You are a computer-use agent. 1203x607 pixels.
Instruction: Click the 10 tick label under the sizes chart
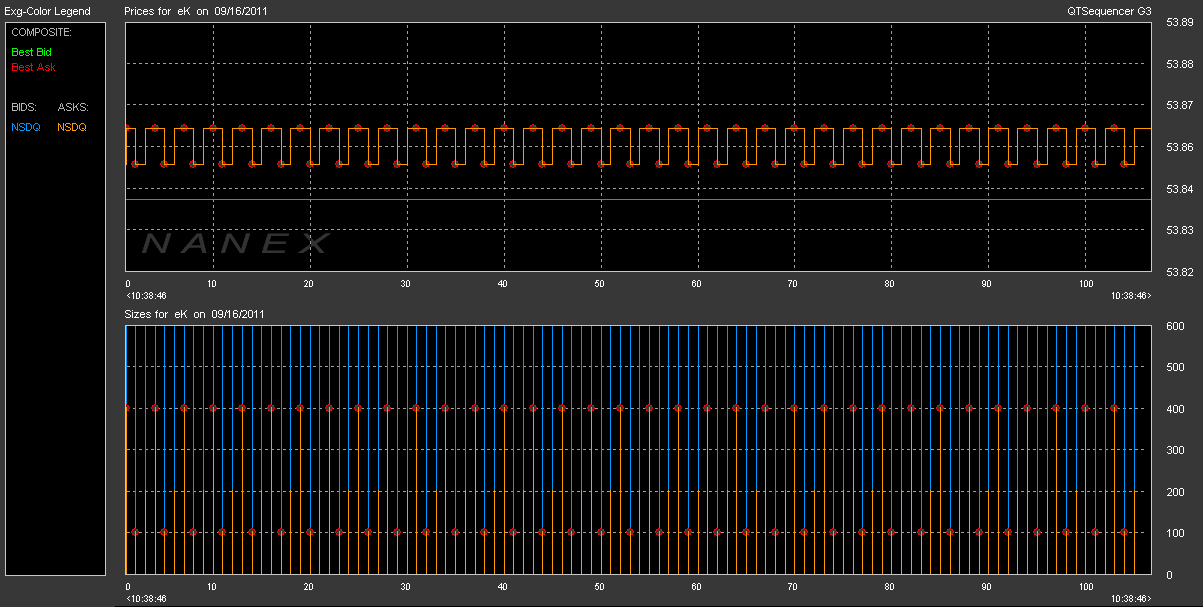pyautogui.click(x=211, y=586)
